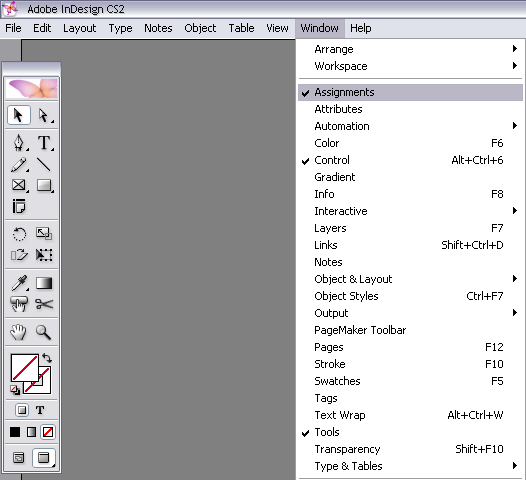
Task: Select the Gradient tool
Action: pos(44,283)
